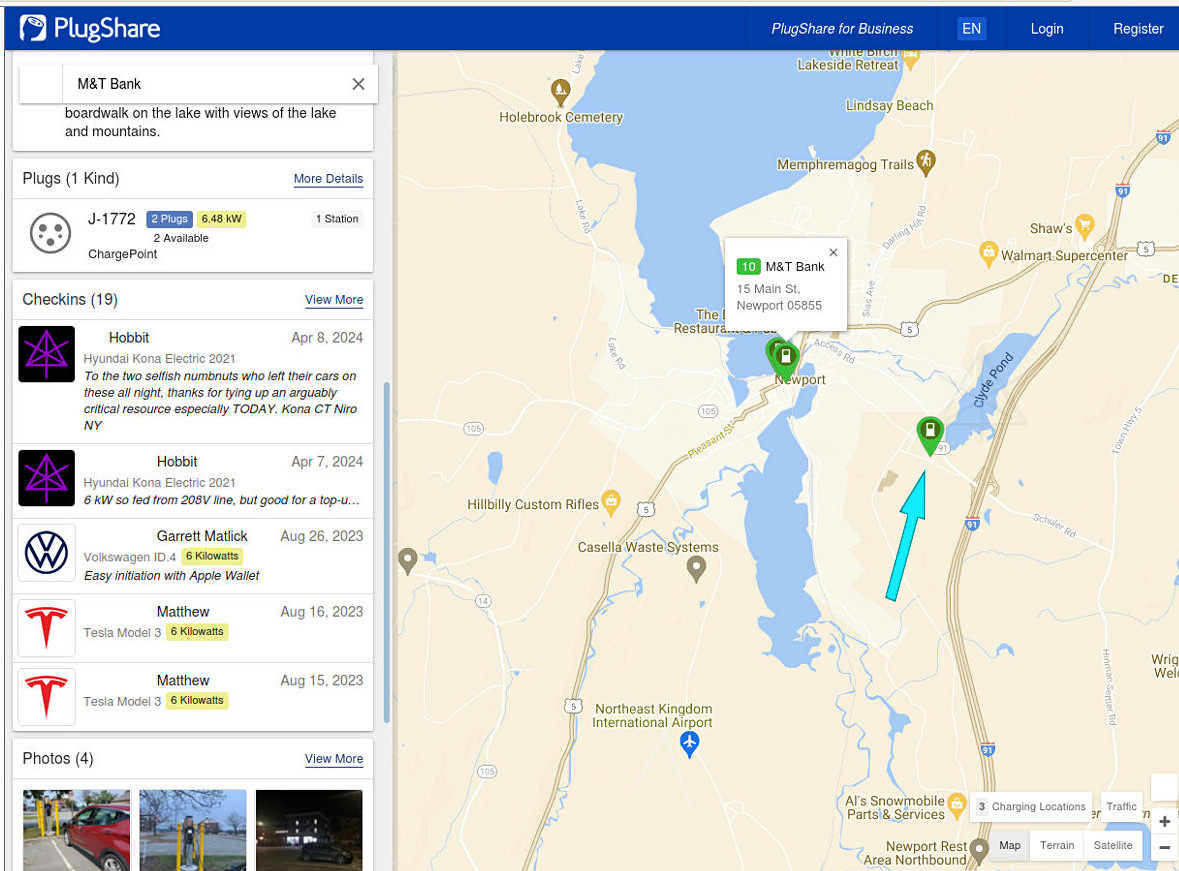
Task: Click the Walmart Supercenter shopping pin
Action: pos(989,250)
